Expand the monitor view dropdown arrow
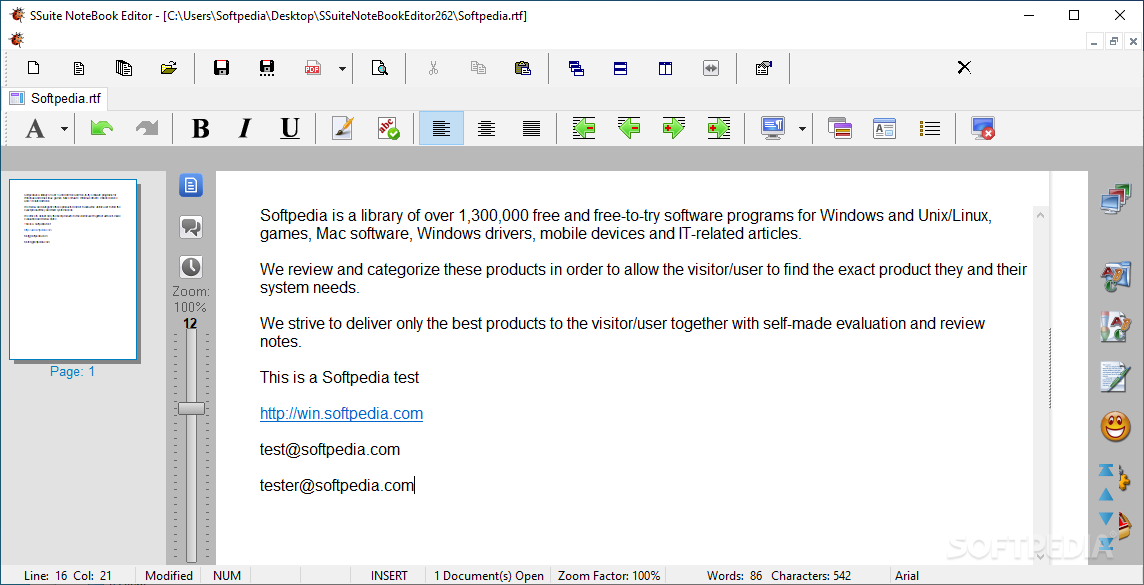 click(x=802, y=129)
